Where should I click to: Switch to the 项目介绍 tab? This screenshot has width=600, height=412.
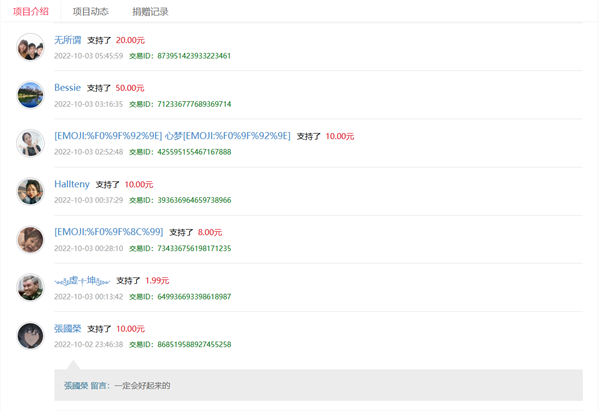pyautogui.click(x=31, y=11)
